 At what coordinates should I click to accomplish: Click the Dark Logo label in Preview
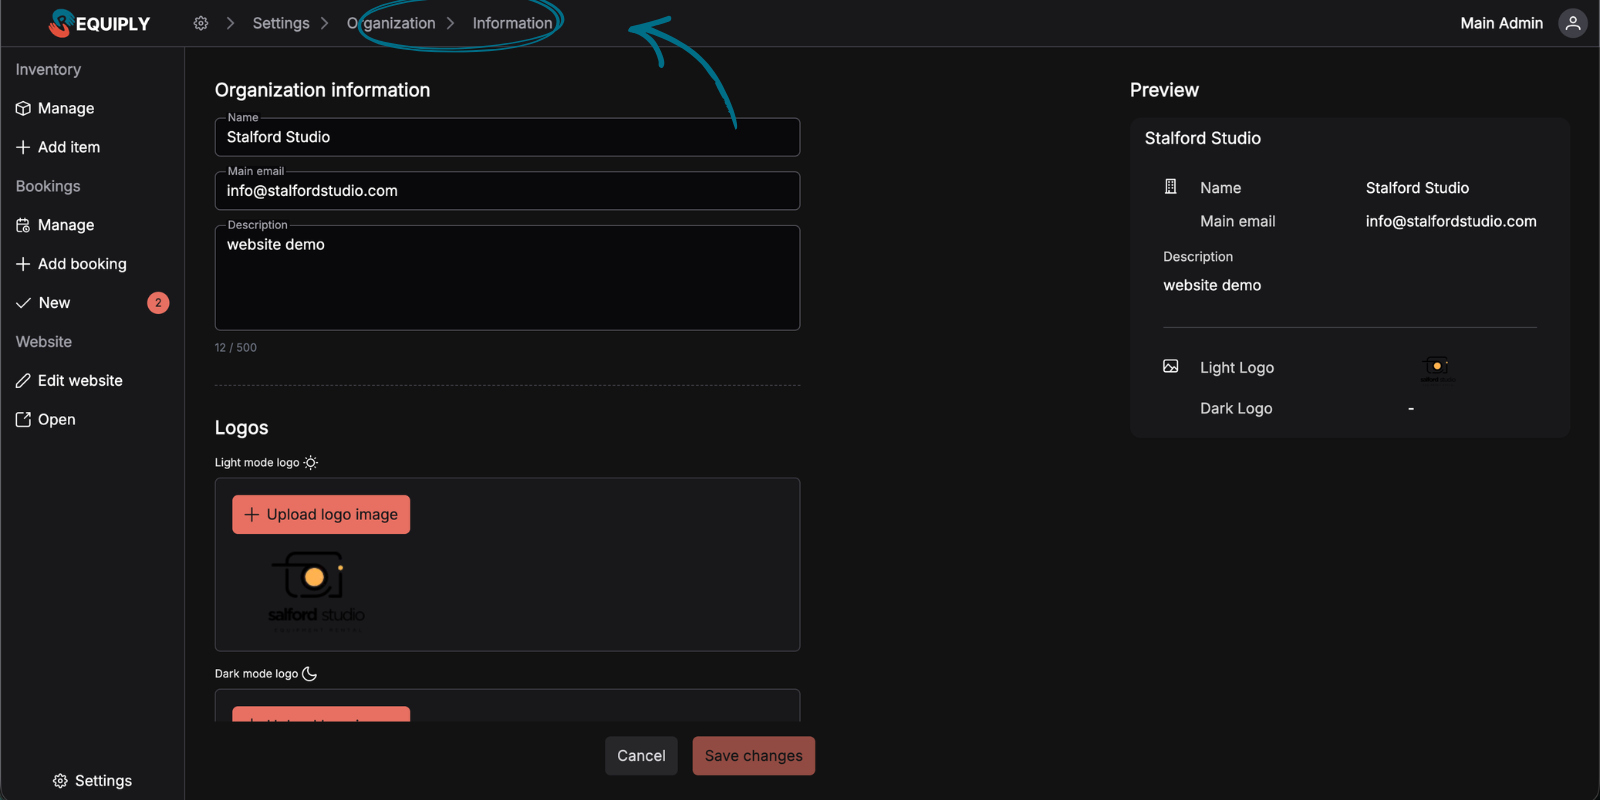(1236, 408)
